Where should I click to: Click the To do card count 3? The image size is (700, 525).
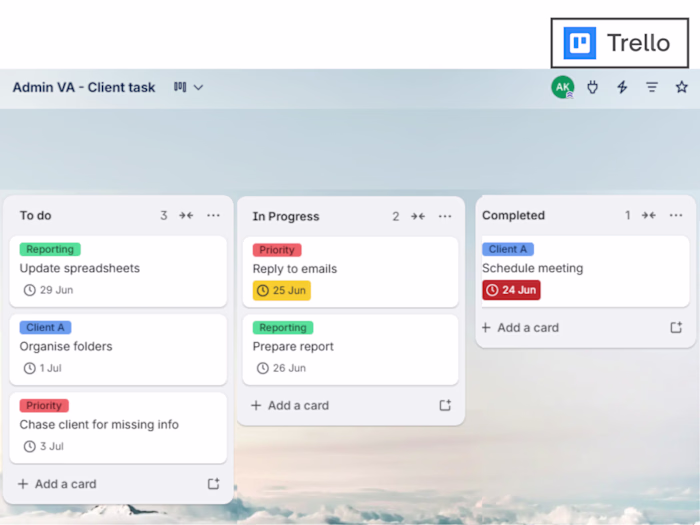tap(164, 216)
